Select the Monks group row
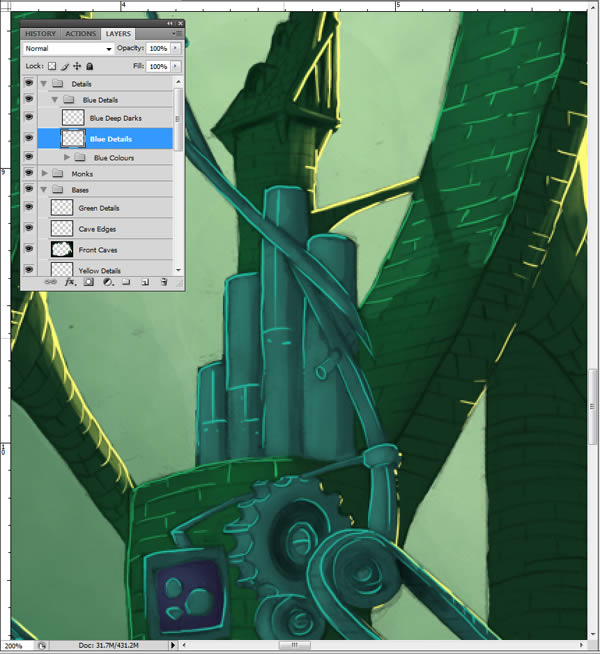Image resolution: width=600 pixels, height=654 pixels. 105,174
